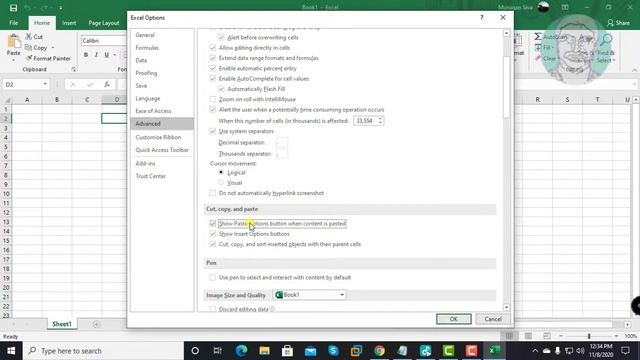Open Image Size and Quality Book1 dropdown

(309, 295)
